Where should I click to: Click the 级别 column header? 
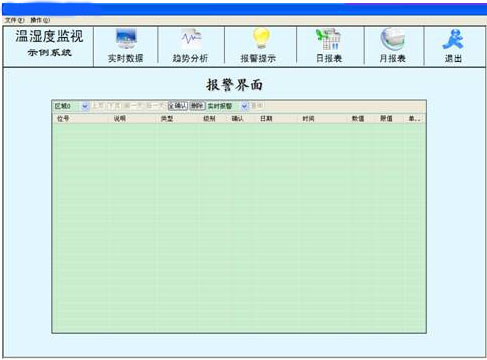209,119
